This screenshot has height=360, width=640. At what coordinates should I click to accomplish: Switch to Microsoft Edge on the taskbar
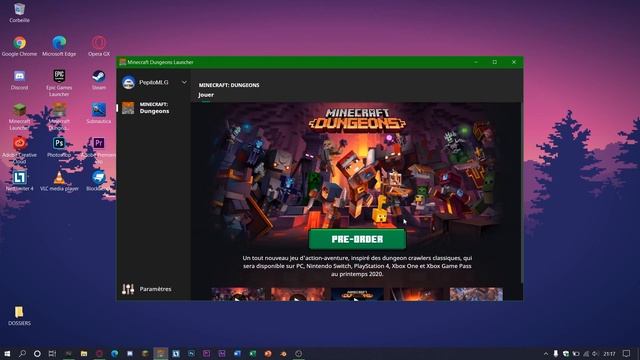115,353
